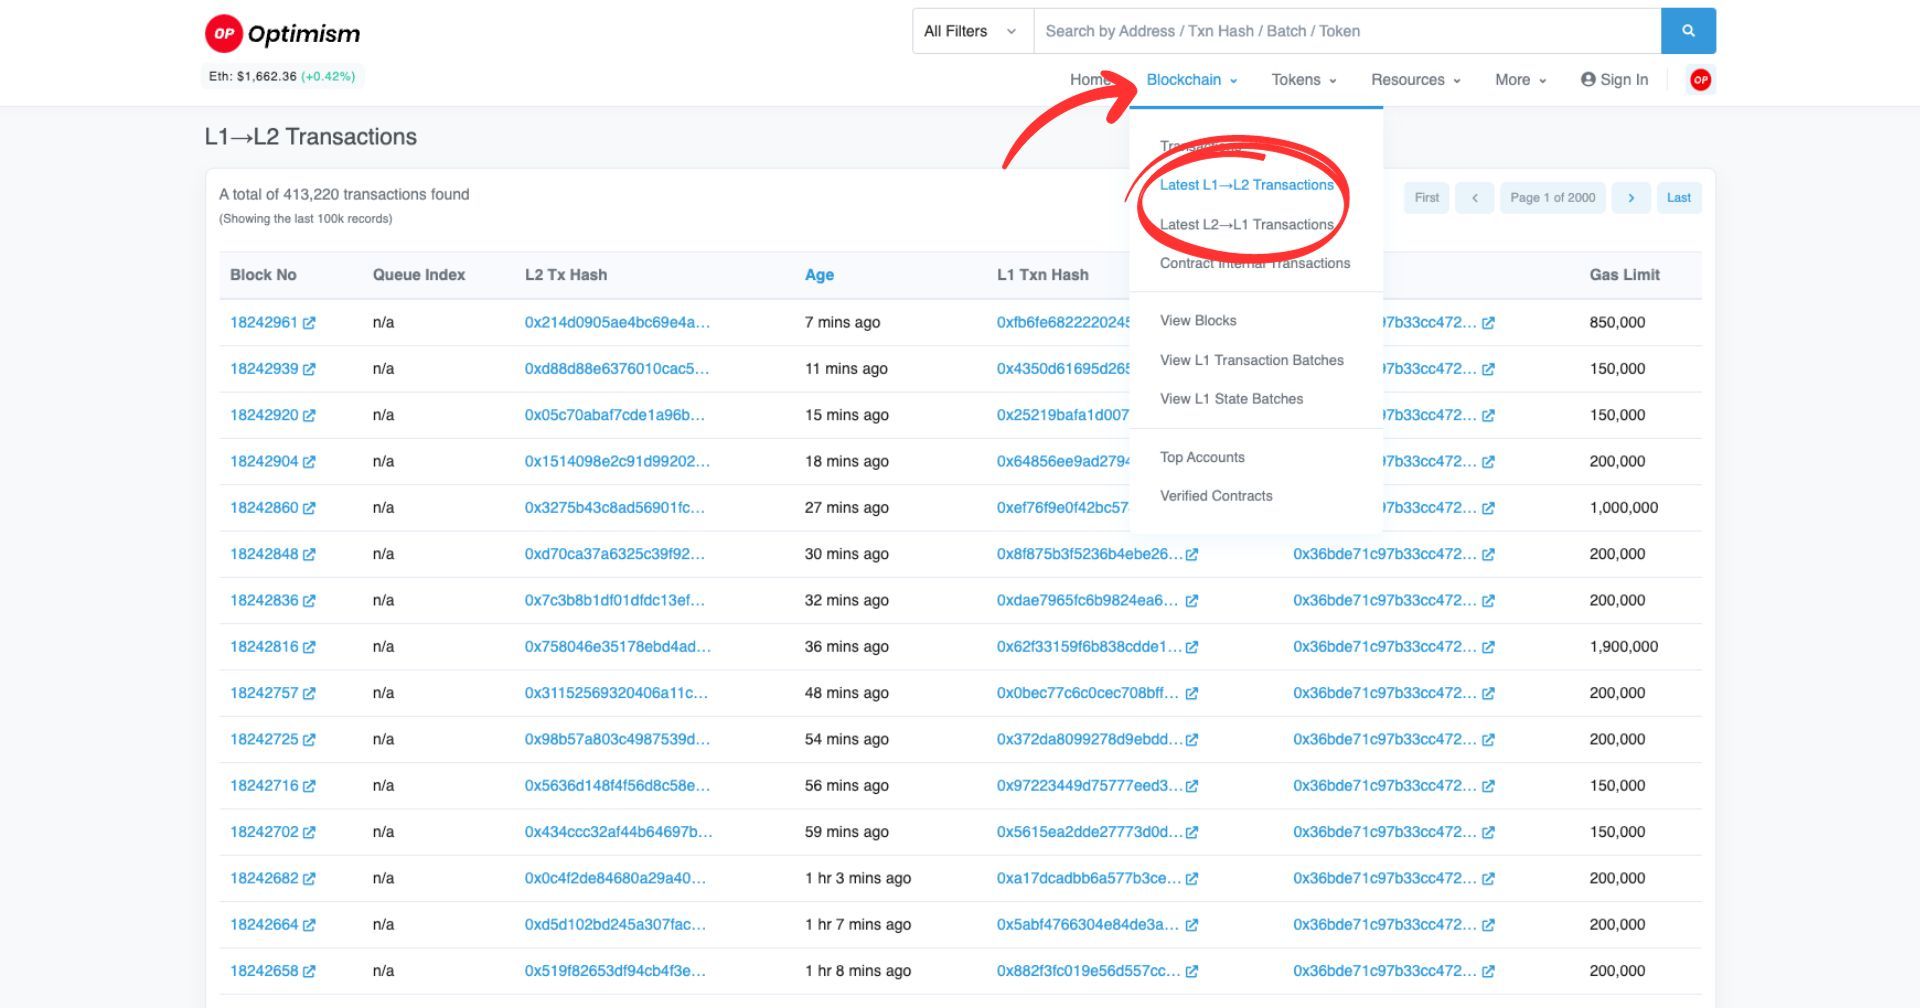Open block number 18242716
This screenshot has height=1008, width=1920.
pyautogui.click(x=264, y=785)
